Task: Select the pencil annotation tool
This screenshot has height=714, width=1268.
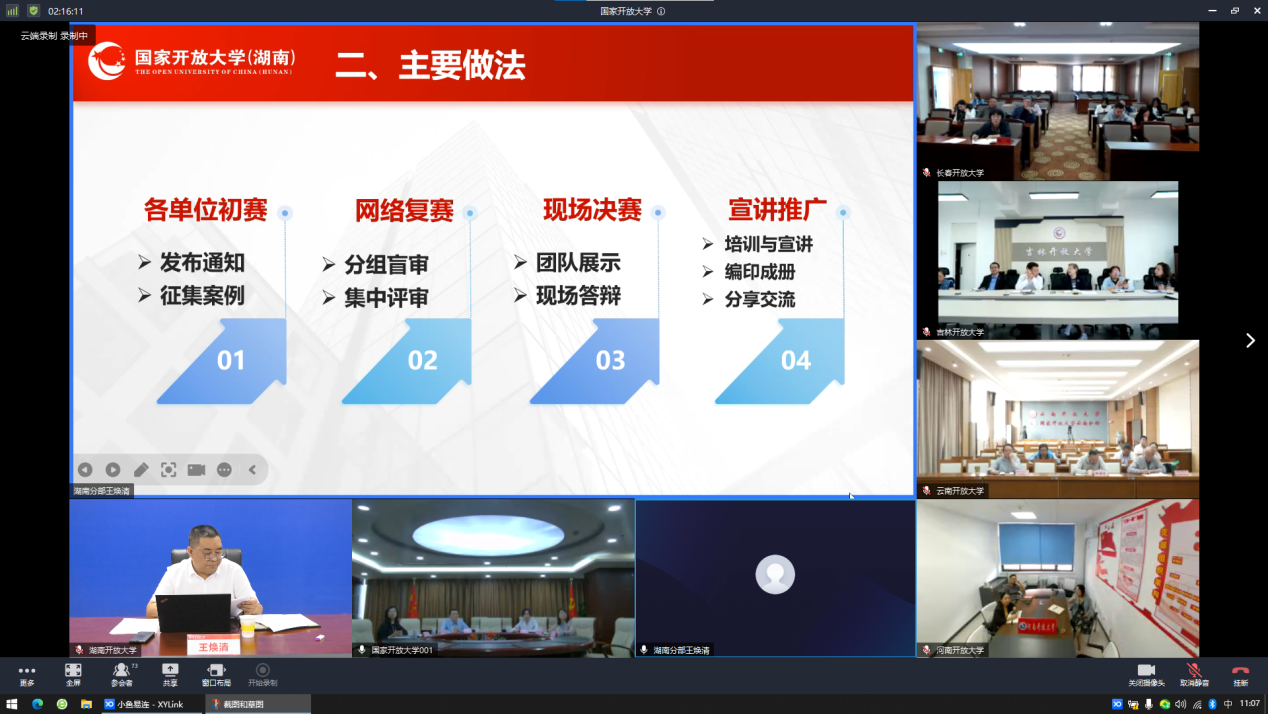Action: click(x=141, y=470)
